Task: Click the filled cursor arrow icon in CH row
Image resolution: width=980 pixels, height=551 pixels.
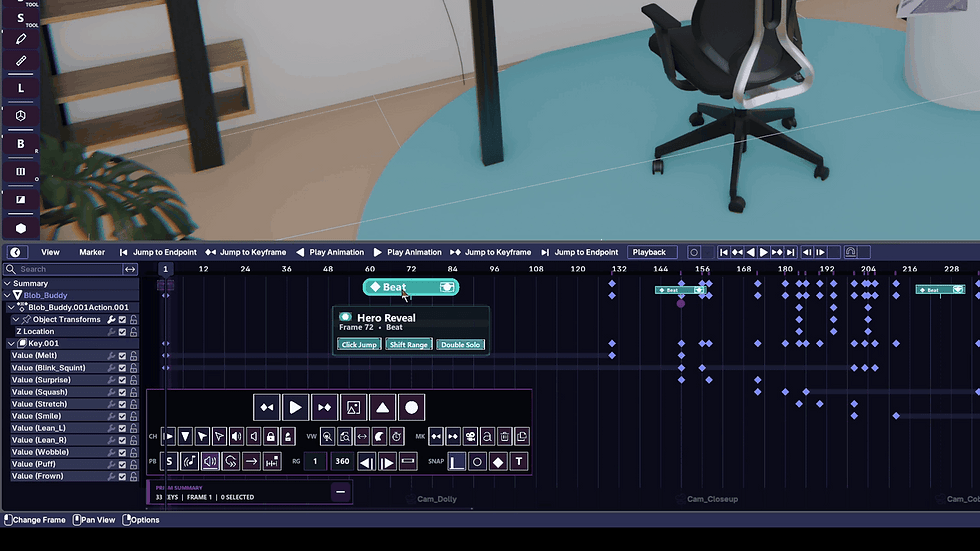Action: pyautogui.click(x=202, y=436)
